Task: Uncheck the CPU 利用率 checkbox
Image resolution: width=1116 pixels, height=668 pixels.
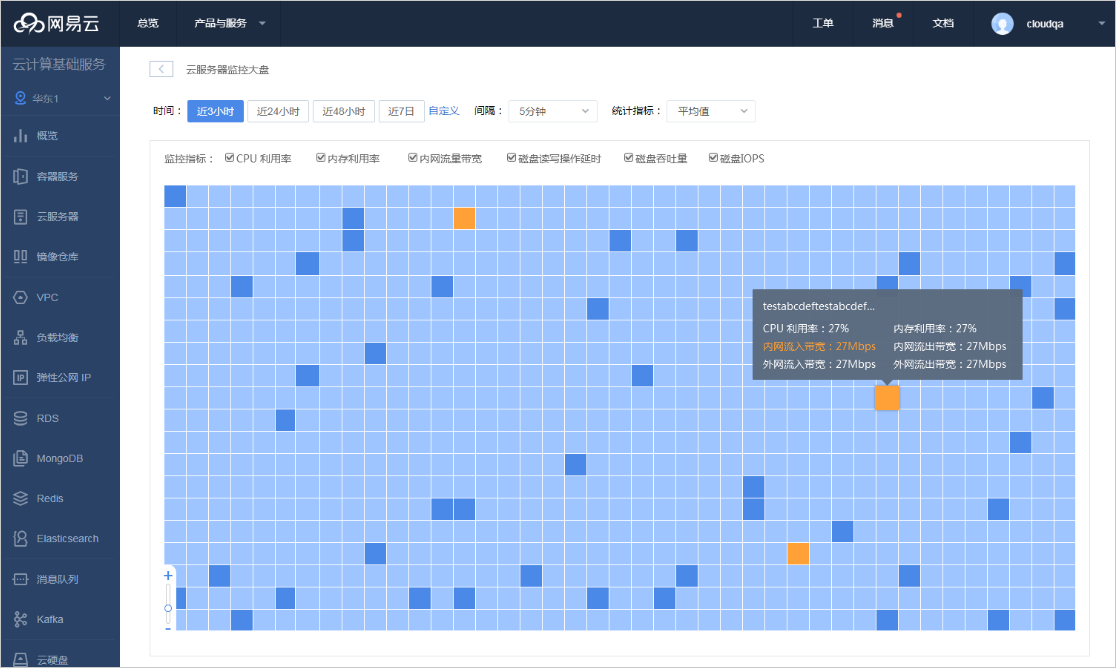Action: coord(230,158)
